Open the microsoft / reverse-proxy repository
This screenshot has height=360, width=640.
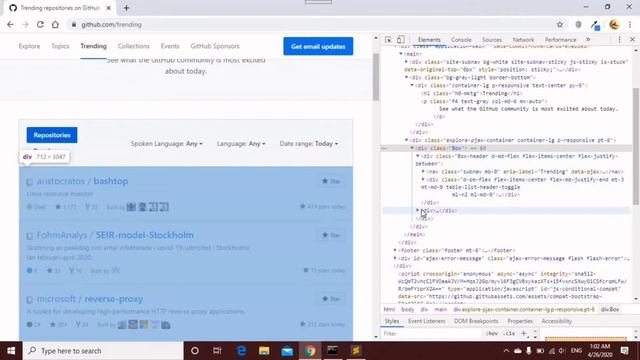click(90, 299)
